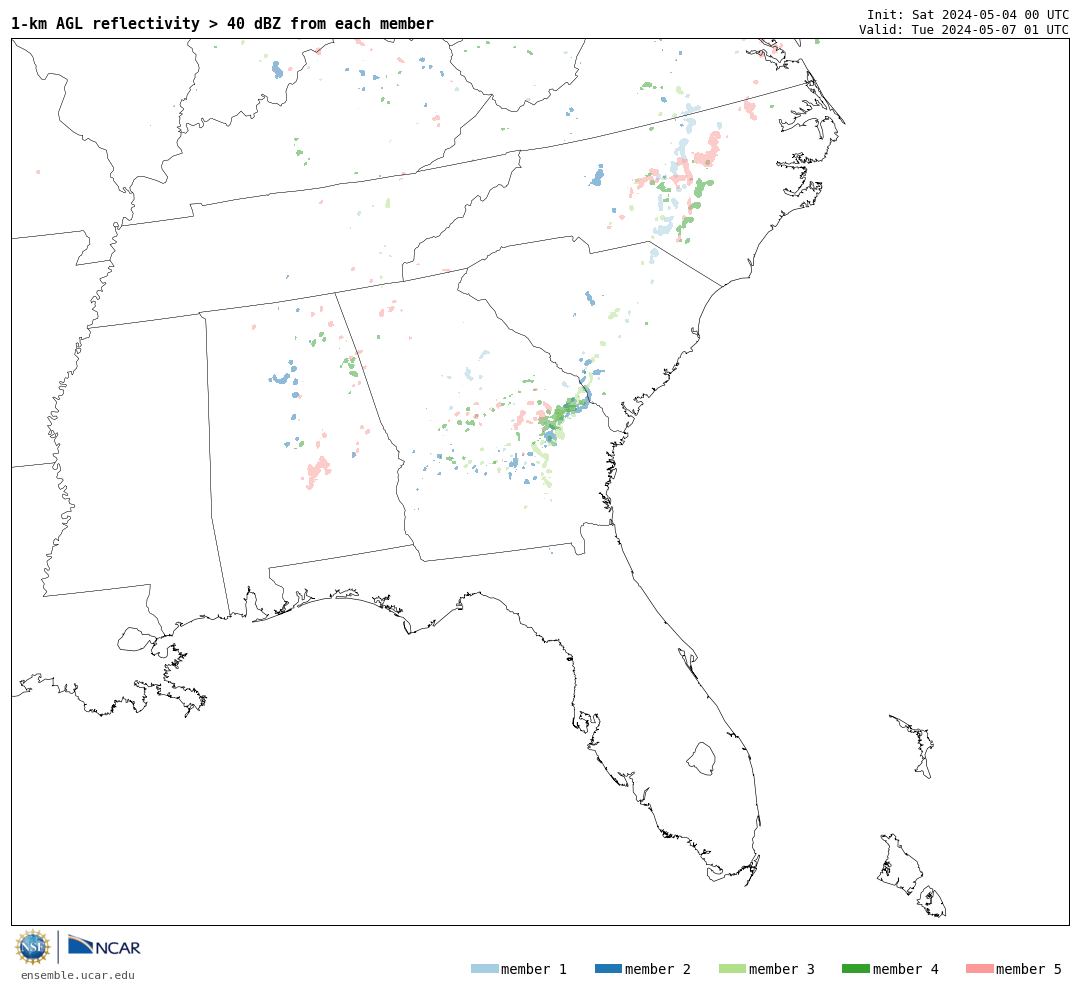Screen dimensions: 1080x988
Task: Click the member 5 pink swatch
Action: (x=979, y=969)
